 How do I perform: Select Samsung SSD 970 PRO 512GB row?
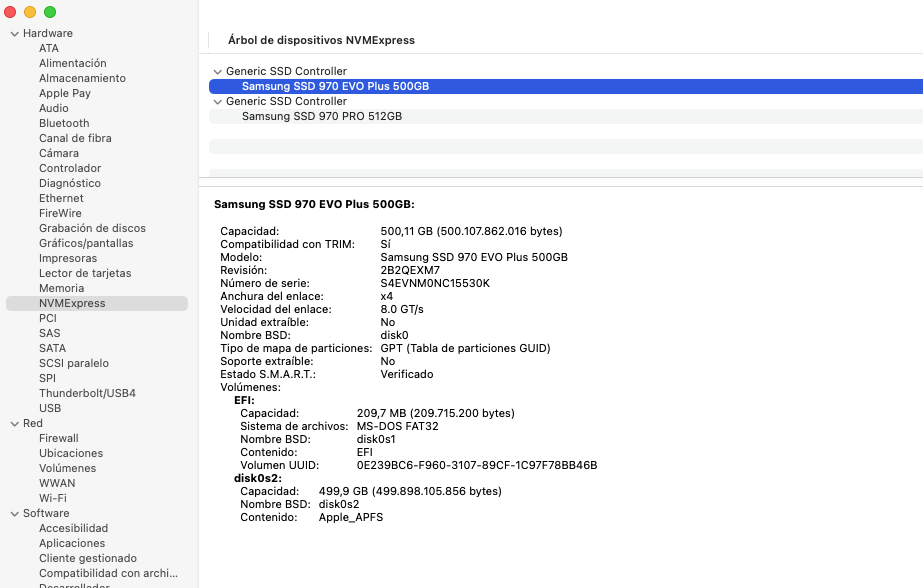[x=566, y=117]
